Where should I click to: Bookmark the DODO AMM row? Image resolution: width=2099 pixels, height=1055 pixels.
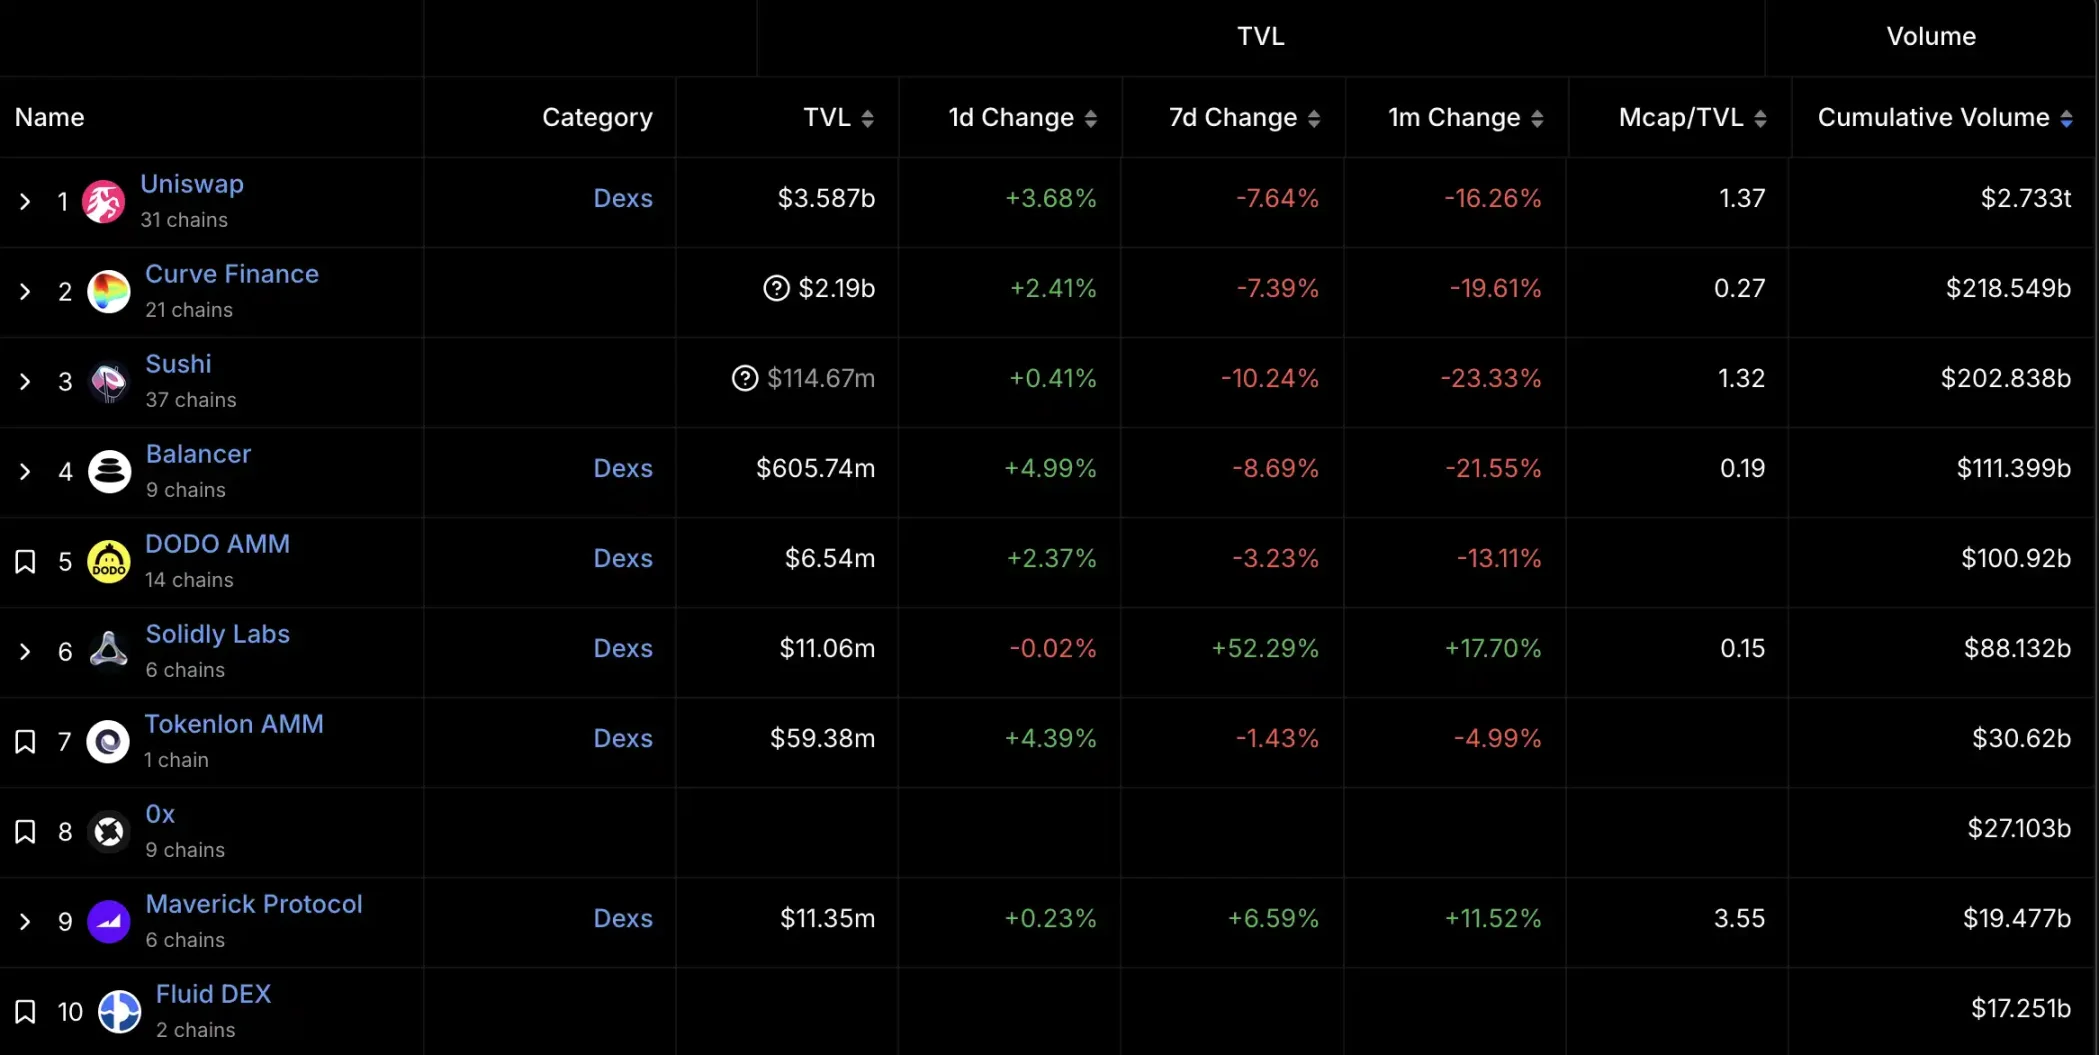pyautogui.click(x=25, y=561)
